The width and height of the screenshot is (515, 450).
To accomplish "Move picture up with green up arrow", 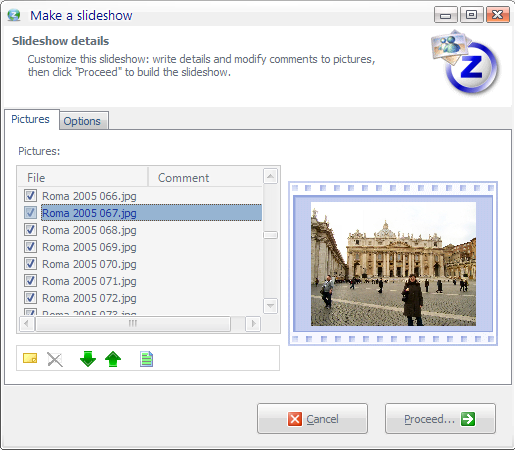I will pyautogui.click(x=113, y=359).
